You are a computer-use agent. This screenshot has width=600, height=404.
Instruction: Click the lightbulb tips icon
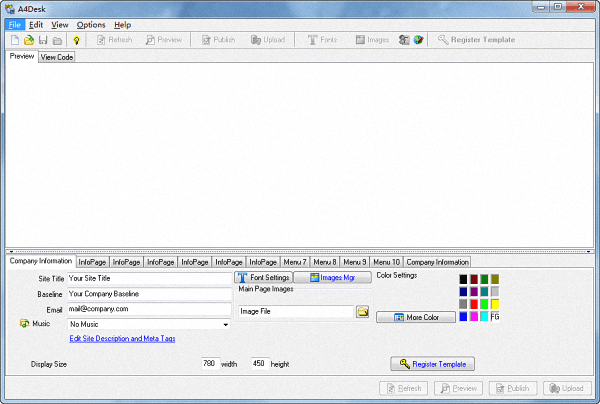click(76, 40)
